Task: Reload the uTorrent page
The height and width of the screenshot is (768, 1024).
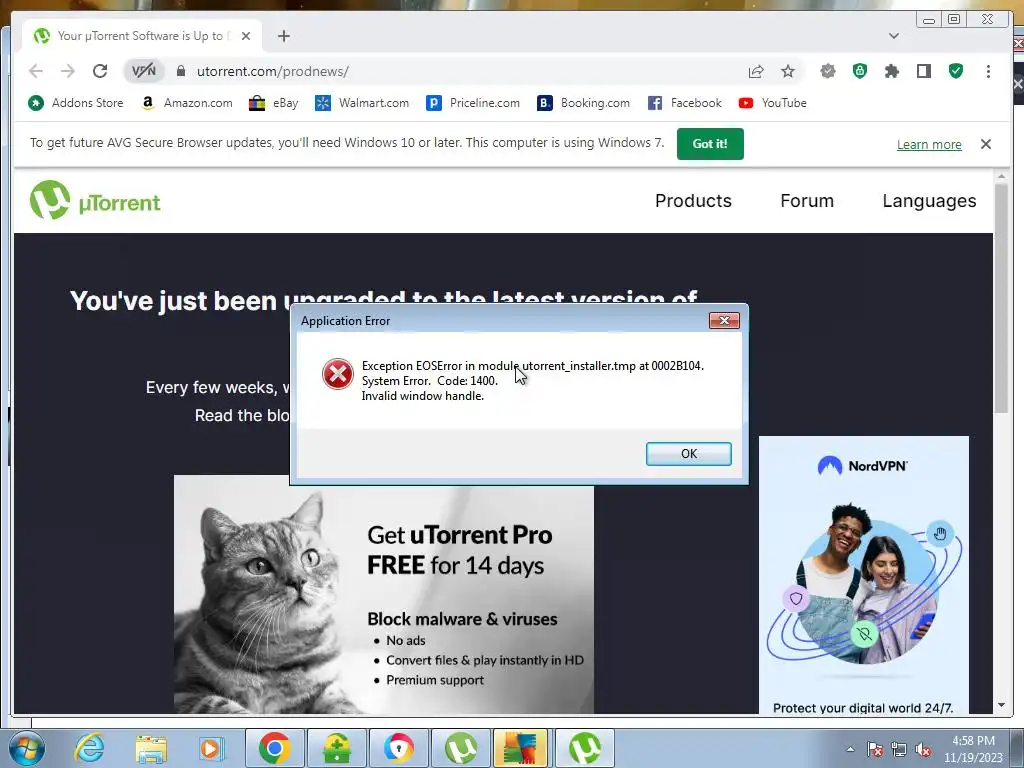Action: pos(100,71)
